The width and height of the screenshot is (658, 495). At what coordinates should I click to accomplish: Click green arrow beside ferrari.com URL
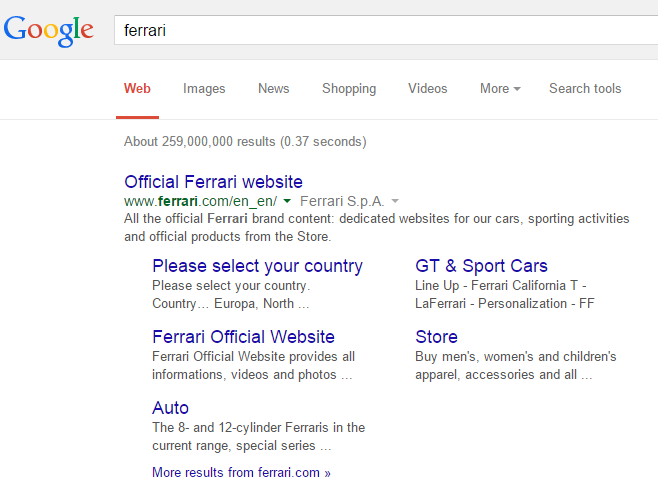click(x=287, y=201)
